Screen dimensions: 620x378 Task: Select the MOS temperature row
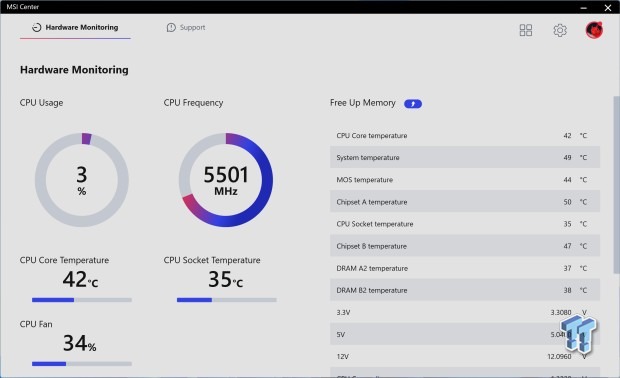(x=465, y=180)
